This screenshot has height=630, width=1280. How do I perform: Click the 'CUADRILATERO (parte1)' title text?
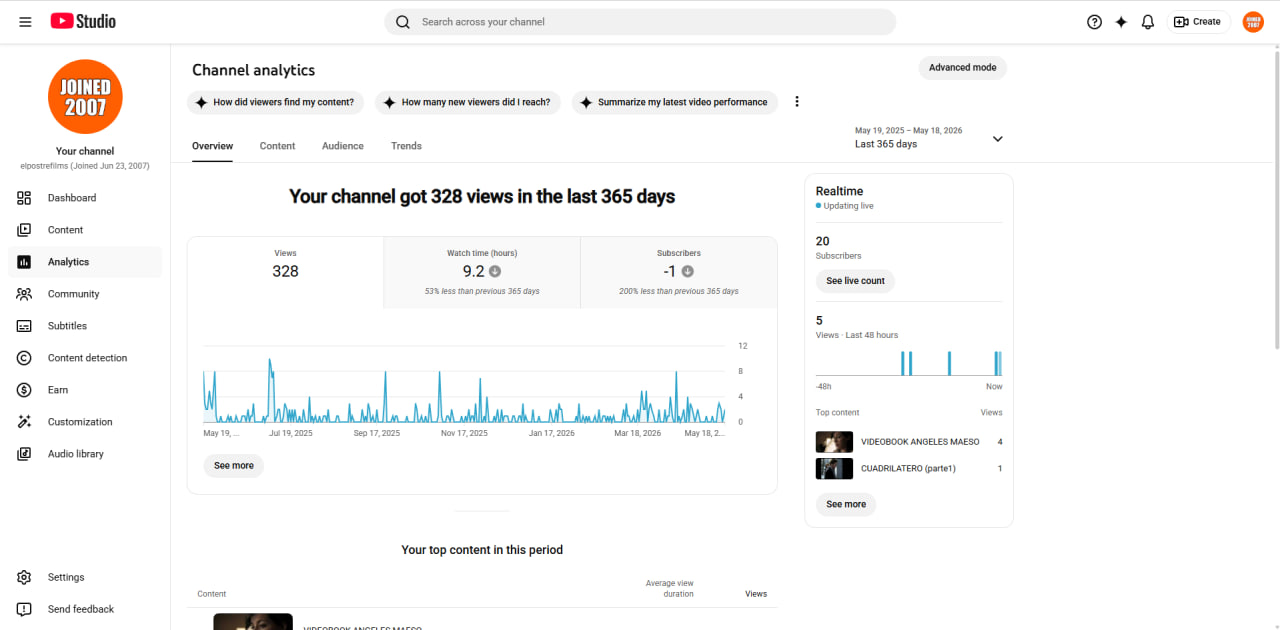(908, 468)
